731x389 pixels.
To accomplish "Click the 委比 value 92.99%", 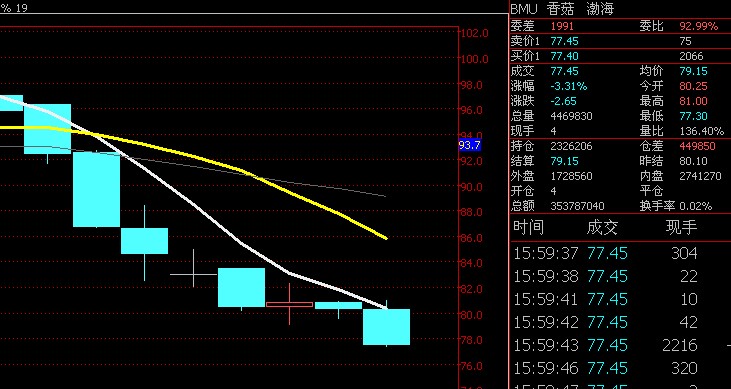I will click(x=698, y=26).
